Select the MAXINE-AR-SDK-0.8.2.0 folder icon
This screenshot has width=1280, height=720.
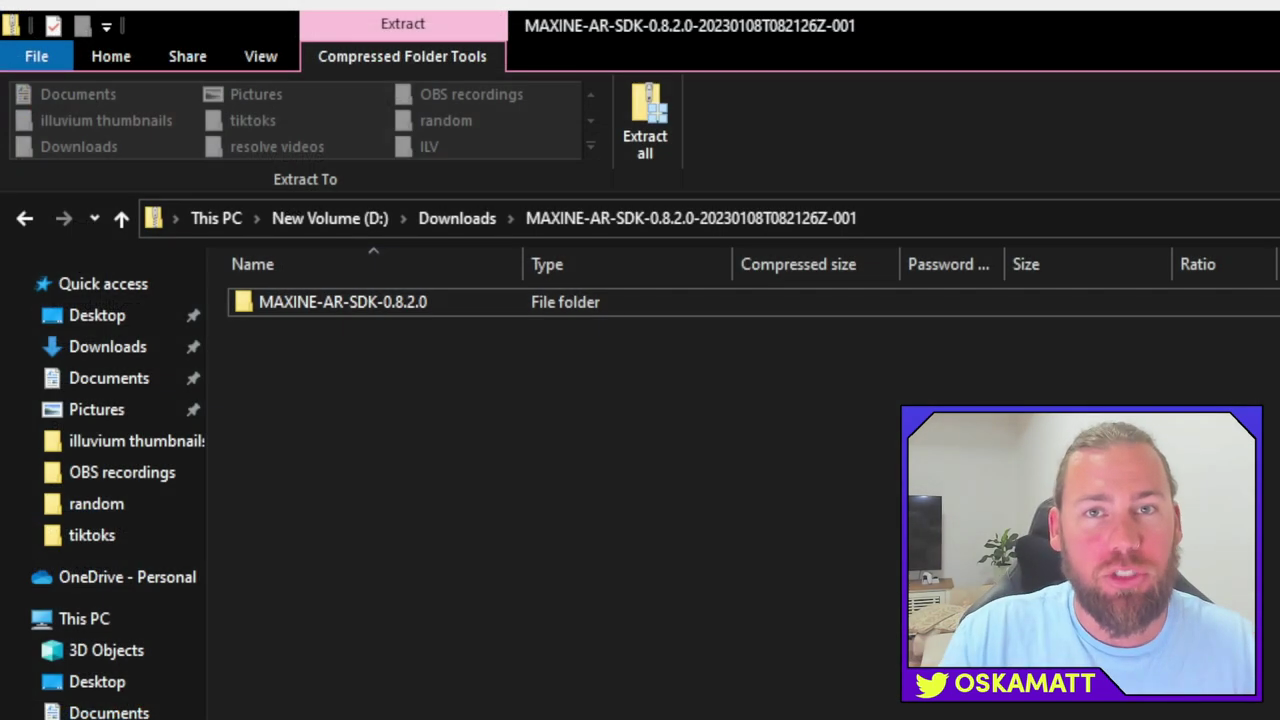tap(243, 302)
